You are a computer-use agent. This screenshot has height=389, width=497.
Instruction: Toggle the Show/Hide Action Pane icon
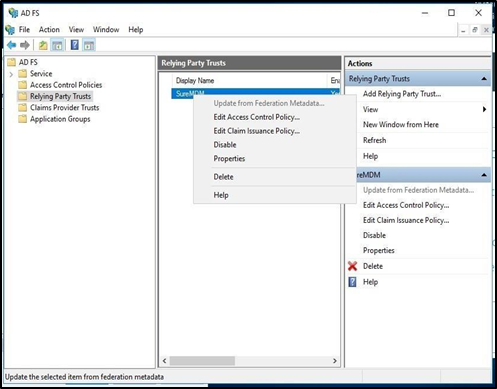pyautogui.click(x=89, y=45)
